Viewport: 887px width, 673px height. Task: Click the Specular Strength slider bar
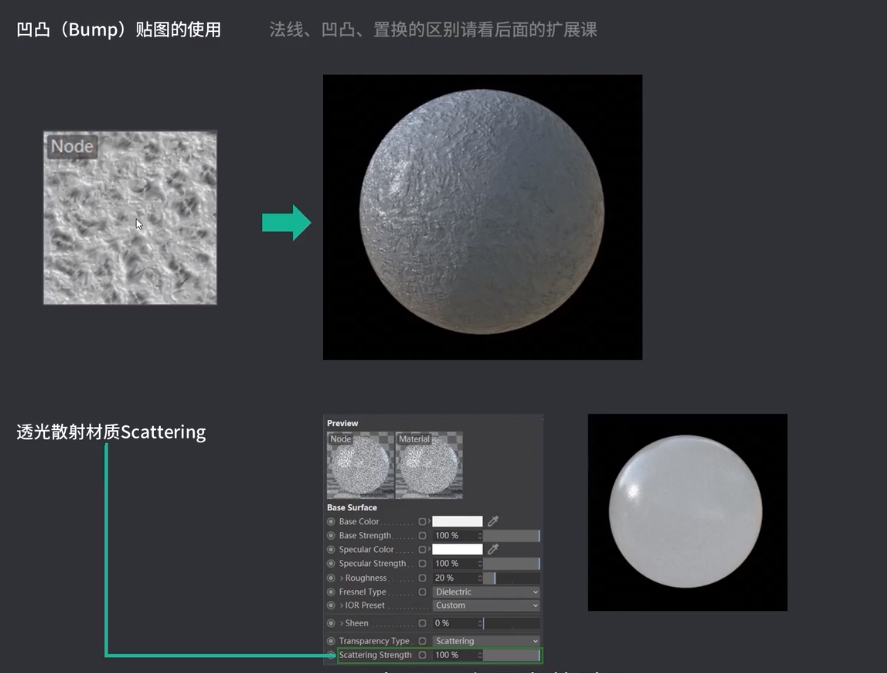(x=511, y=563)
